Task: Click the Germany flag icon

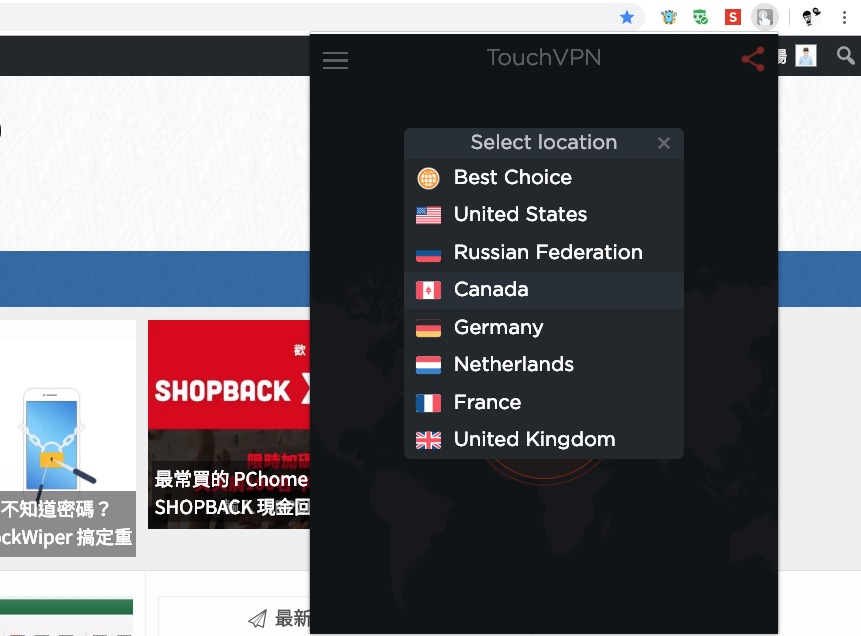Action: [x=428, y=328]
